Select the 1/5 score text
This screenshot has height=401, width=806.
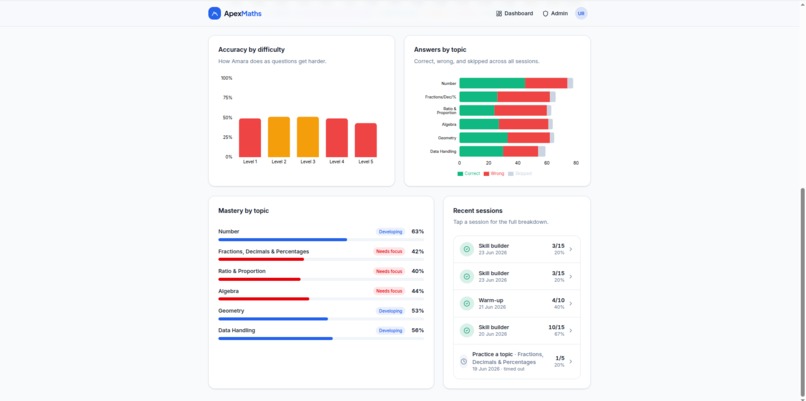(x=560, y=358)
